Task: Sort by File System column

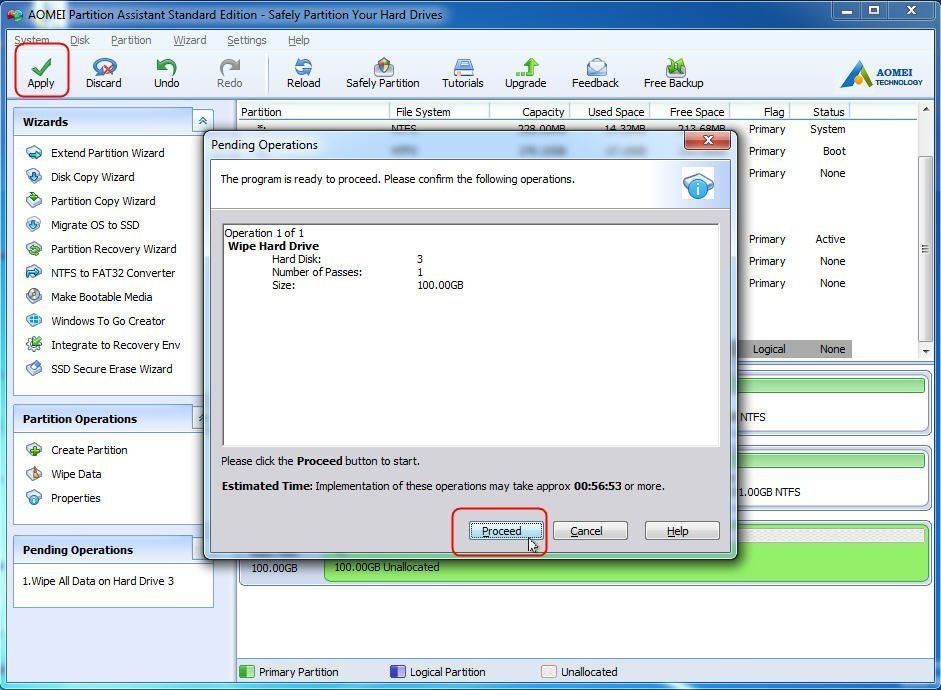Action: point(440,112)
